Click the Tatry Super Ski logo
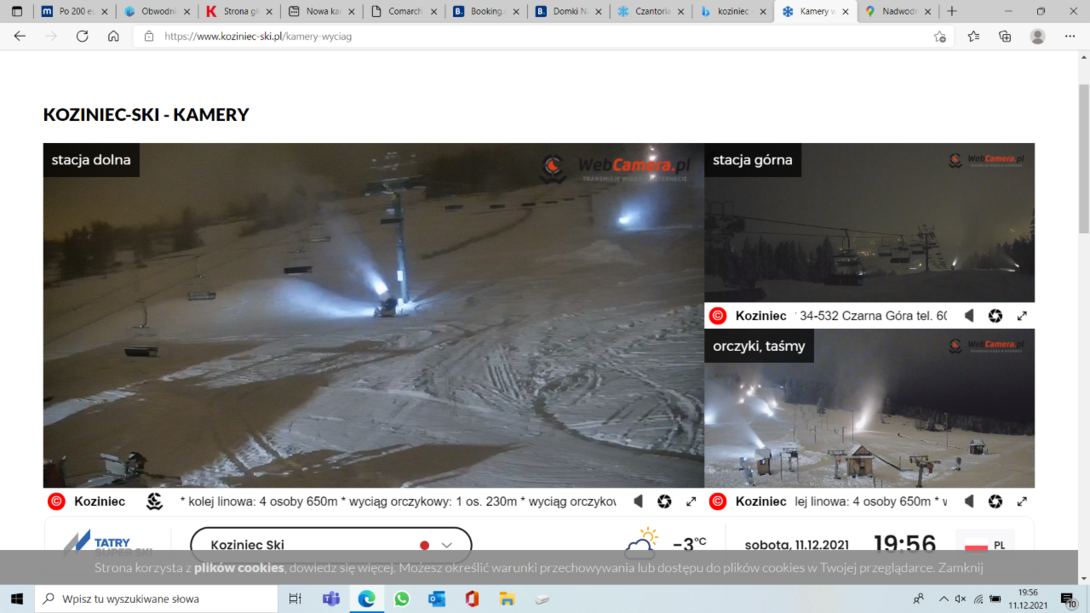The image size is (1090, 613). (108, 543)
